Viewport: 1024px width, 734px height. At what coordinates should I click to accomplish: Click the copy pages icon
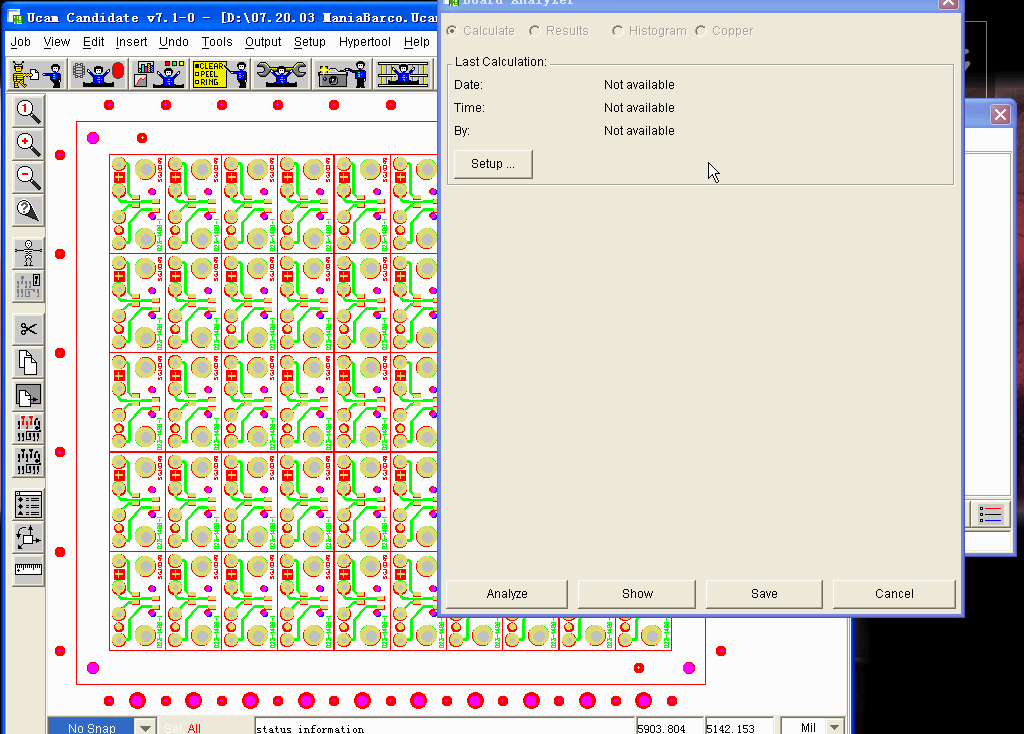[28, 362]
